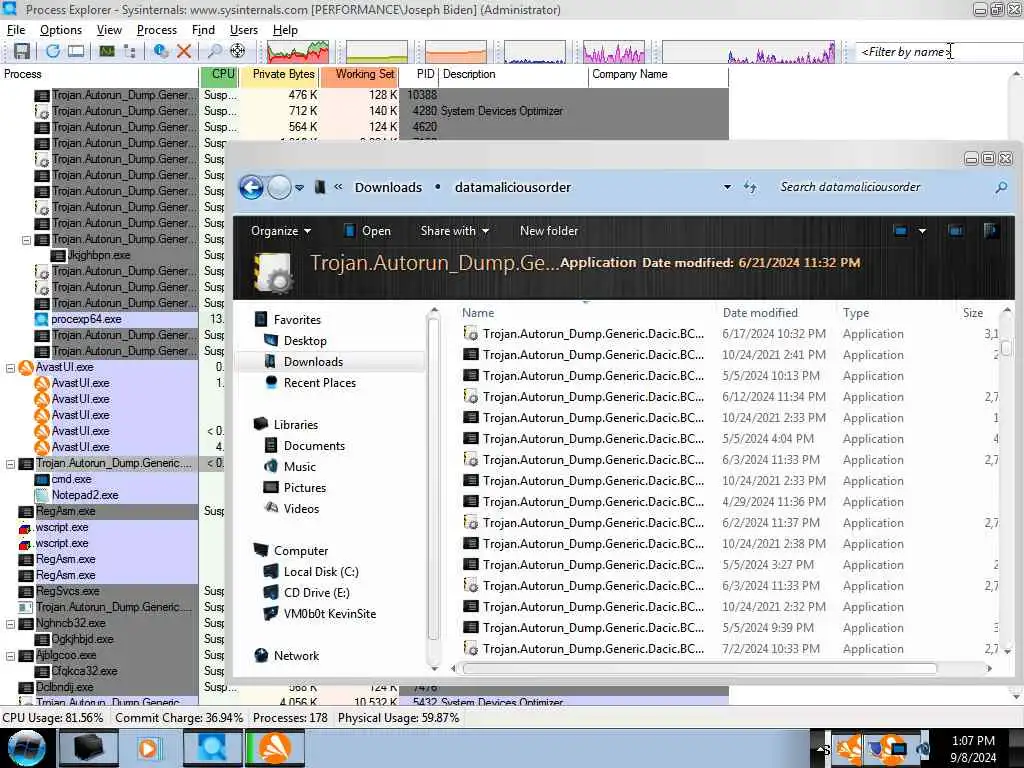This screenshot has height=768, width=1024.
Task: Sort by the CPU column header
Action: [x=219, y=74]
